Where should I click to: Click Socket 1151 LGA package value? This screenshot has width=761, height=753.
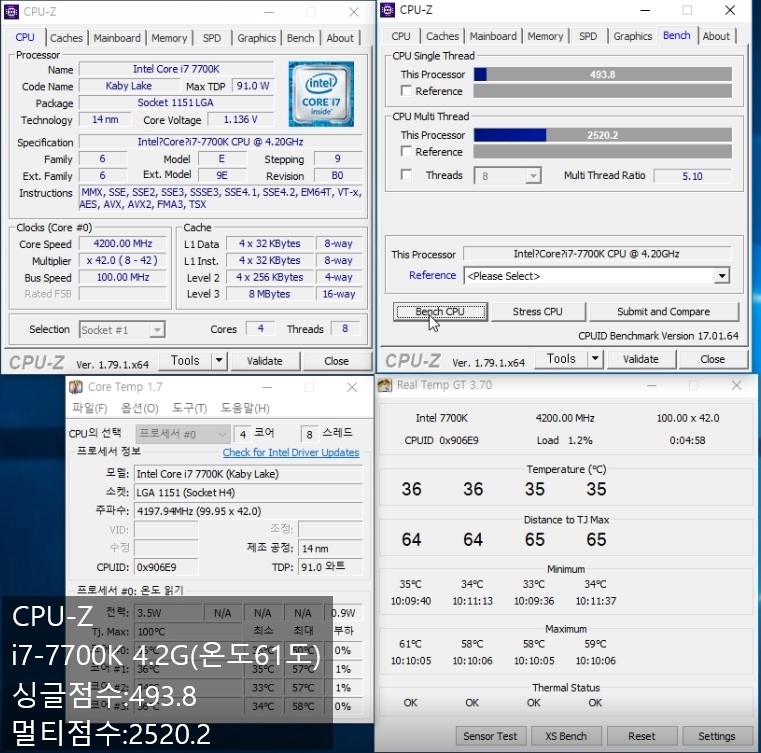coord(176,102)
